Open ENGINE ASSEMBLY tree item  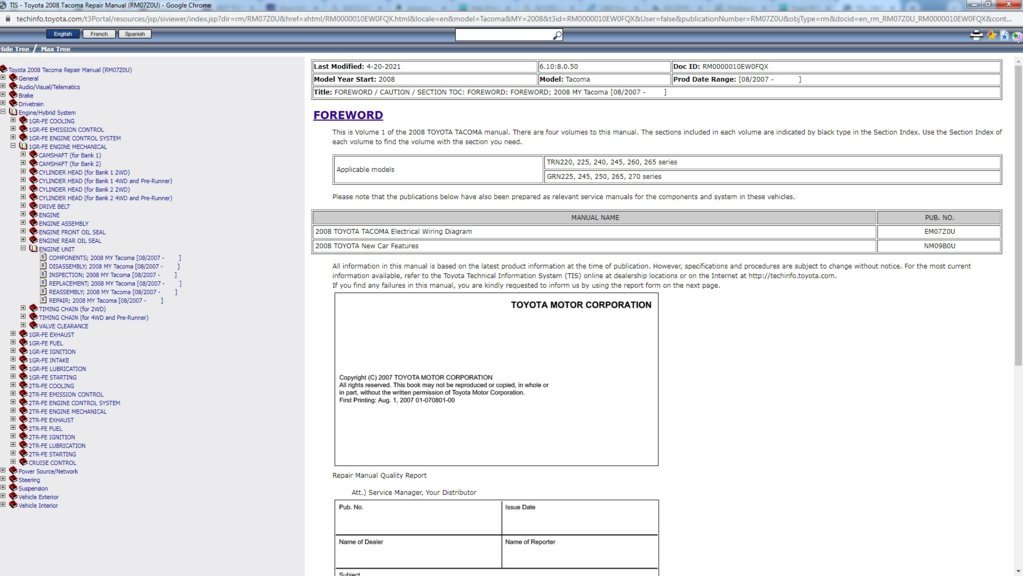63,223
